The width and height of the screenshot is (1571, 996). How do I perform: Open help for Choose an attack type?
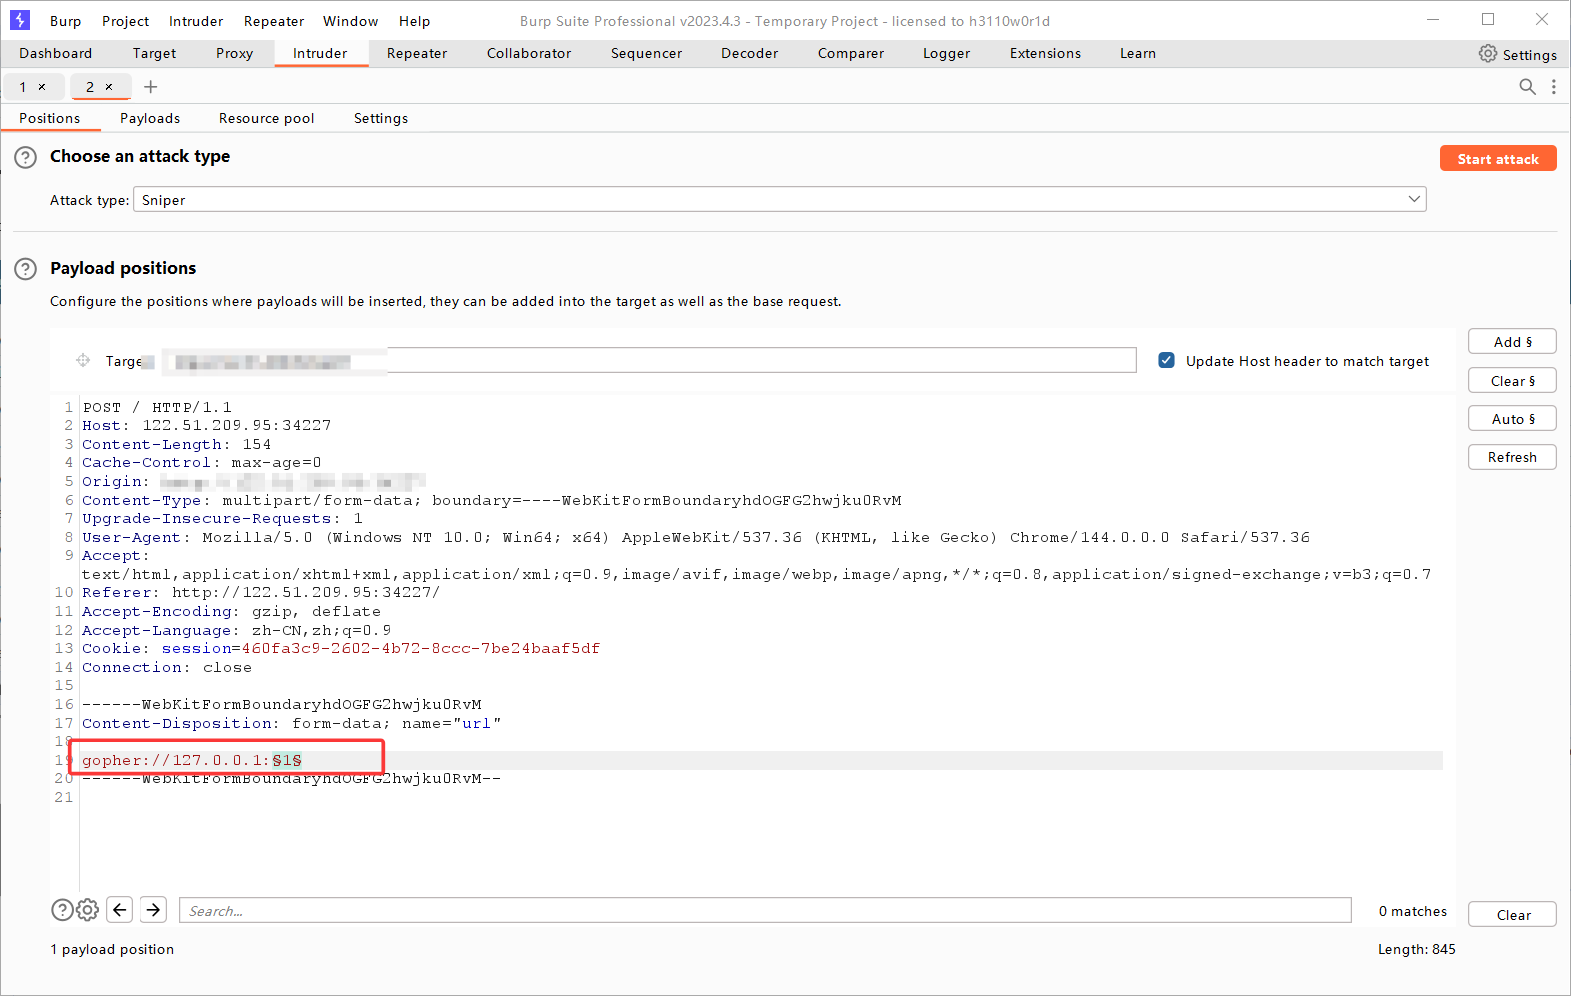[25, 157]
